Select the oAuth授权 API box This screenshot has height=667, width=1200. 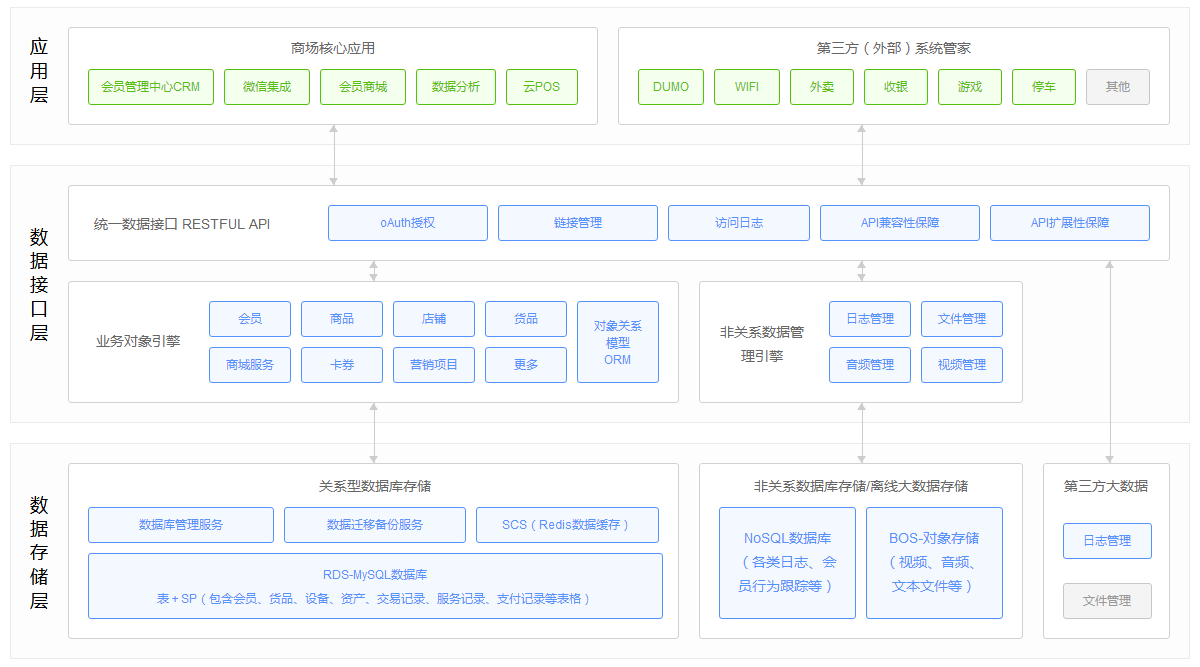(x=407, y=223)
